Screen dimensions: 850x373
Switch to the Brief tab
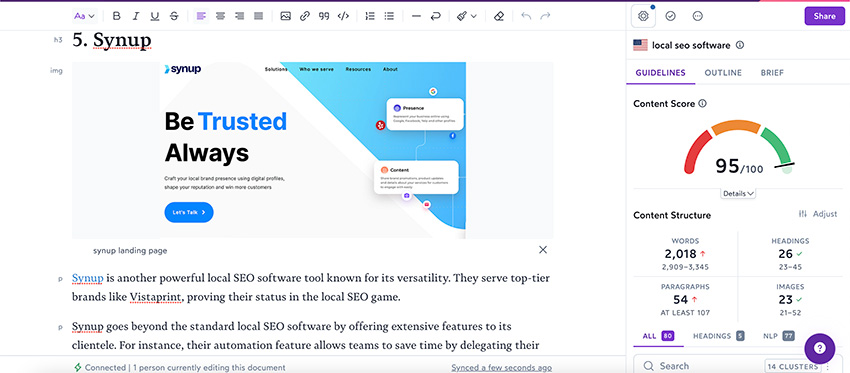pos(772,73)
